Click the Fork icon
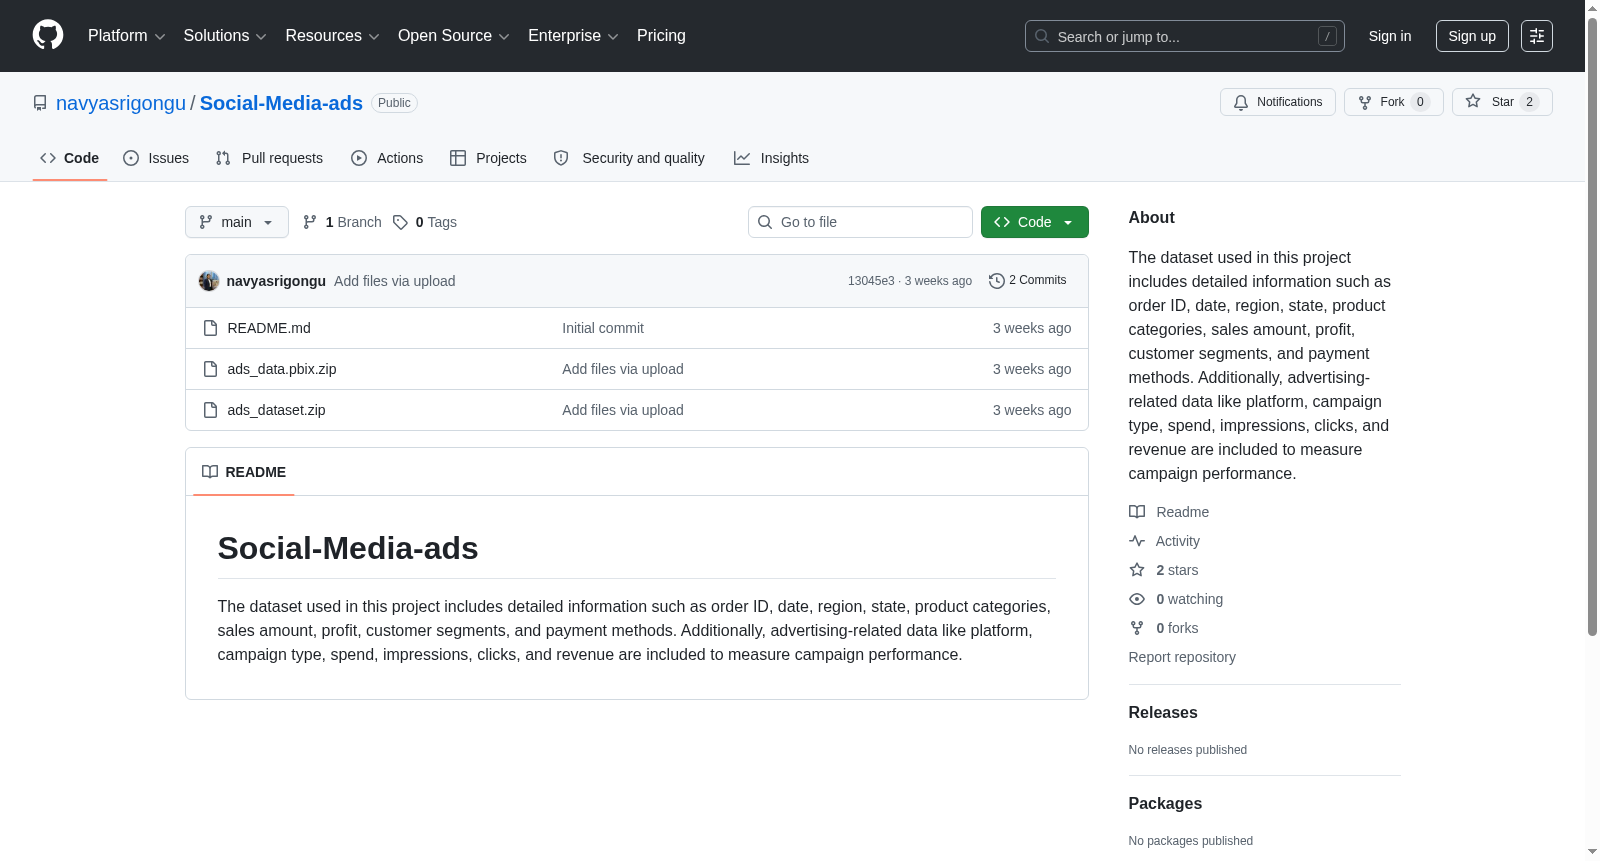Viewport: 1600px width, 861px height. tap(1365, 102)
